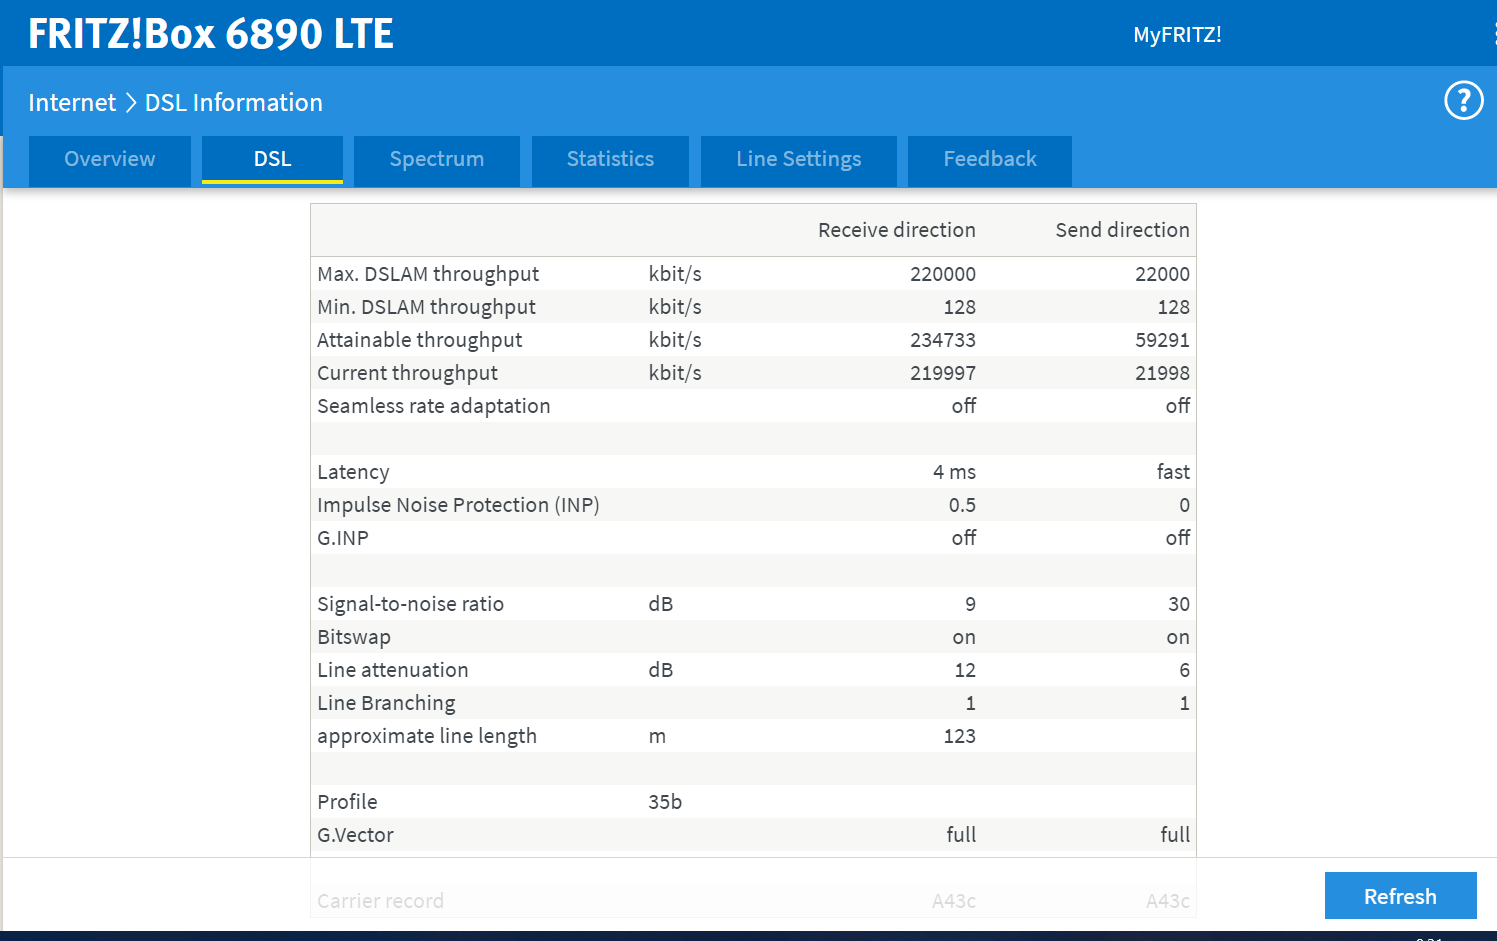Screen dimensions: 1497x941
Task: Go to the Statistics tab
Action: click(610, 160)
